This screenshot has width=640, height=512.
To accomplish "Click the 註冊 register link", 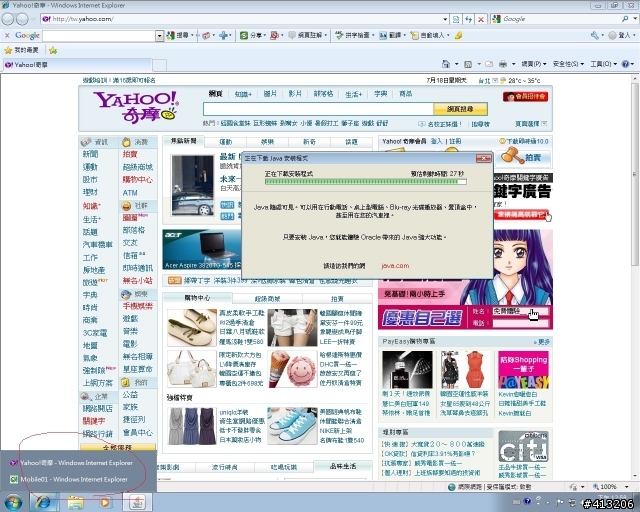I will [x=455, y=141].
